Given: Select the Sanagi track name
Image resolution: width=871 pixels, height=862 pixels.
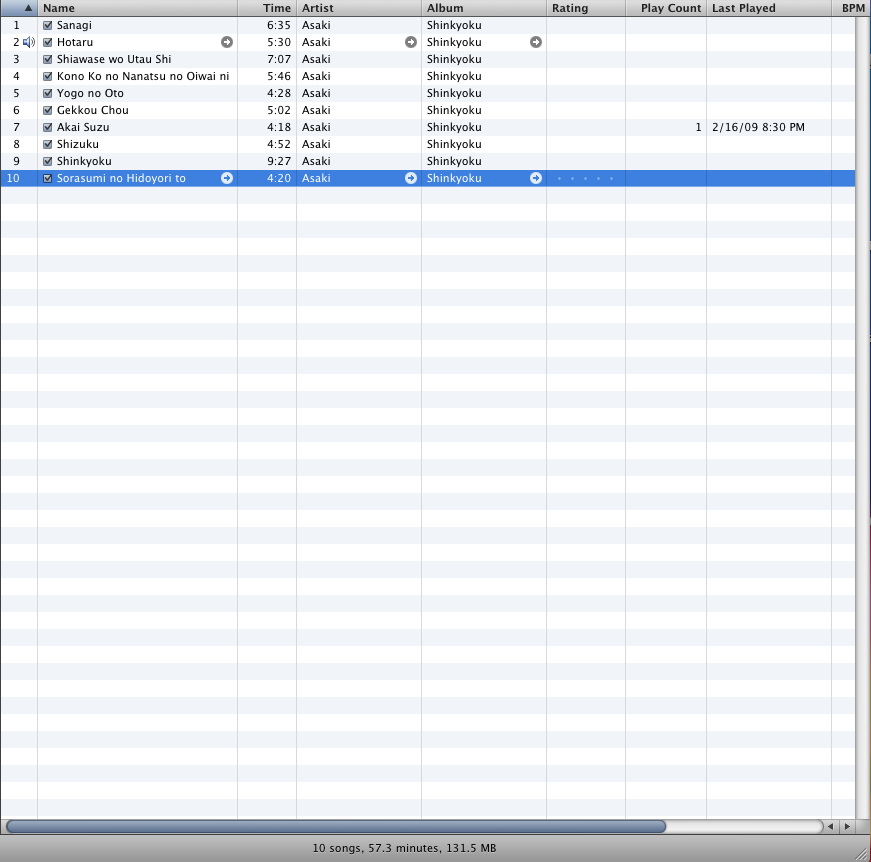Looking at the screenshot, I should click(x=74, y=26).
